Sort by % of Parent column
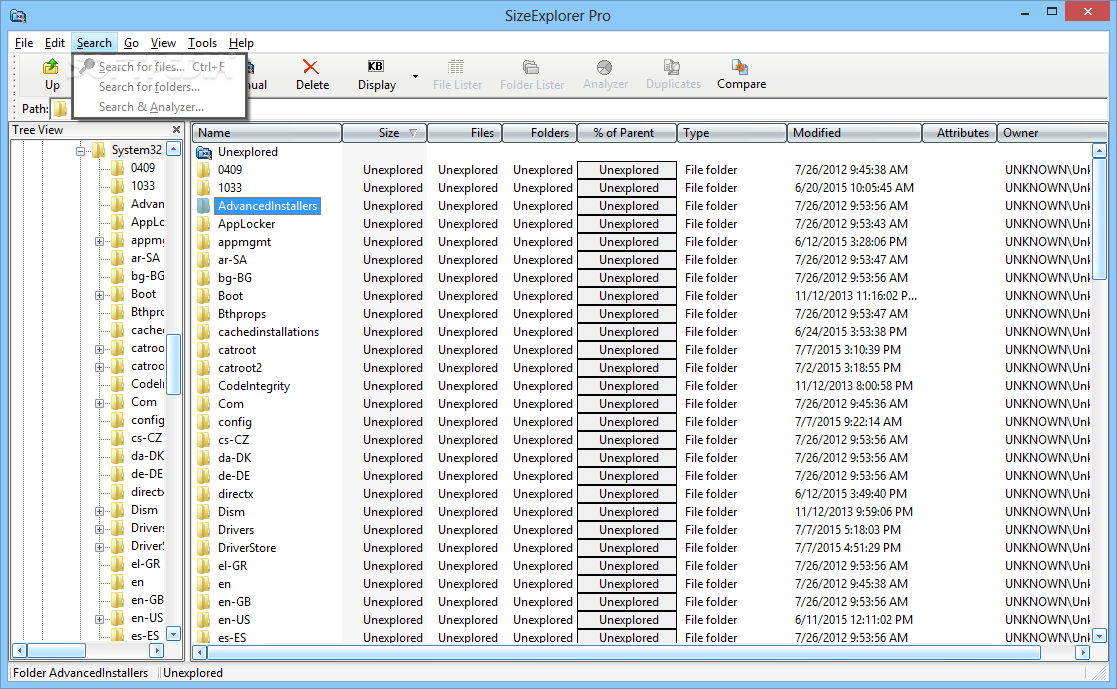 point(625,133)
